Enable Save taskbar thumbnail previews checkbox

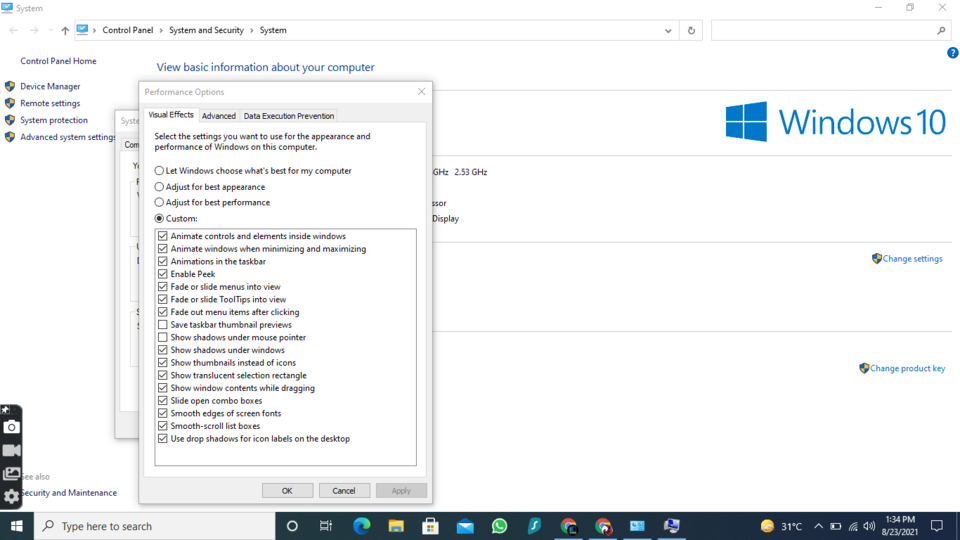[x=163, y=325]
